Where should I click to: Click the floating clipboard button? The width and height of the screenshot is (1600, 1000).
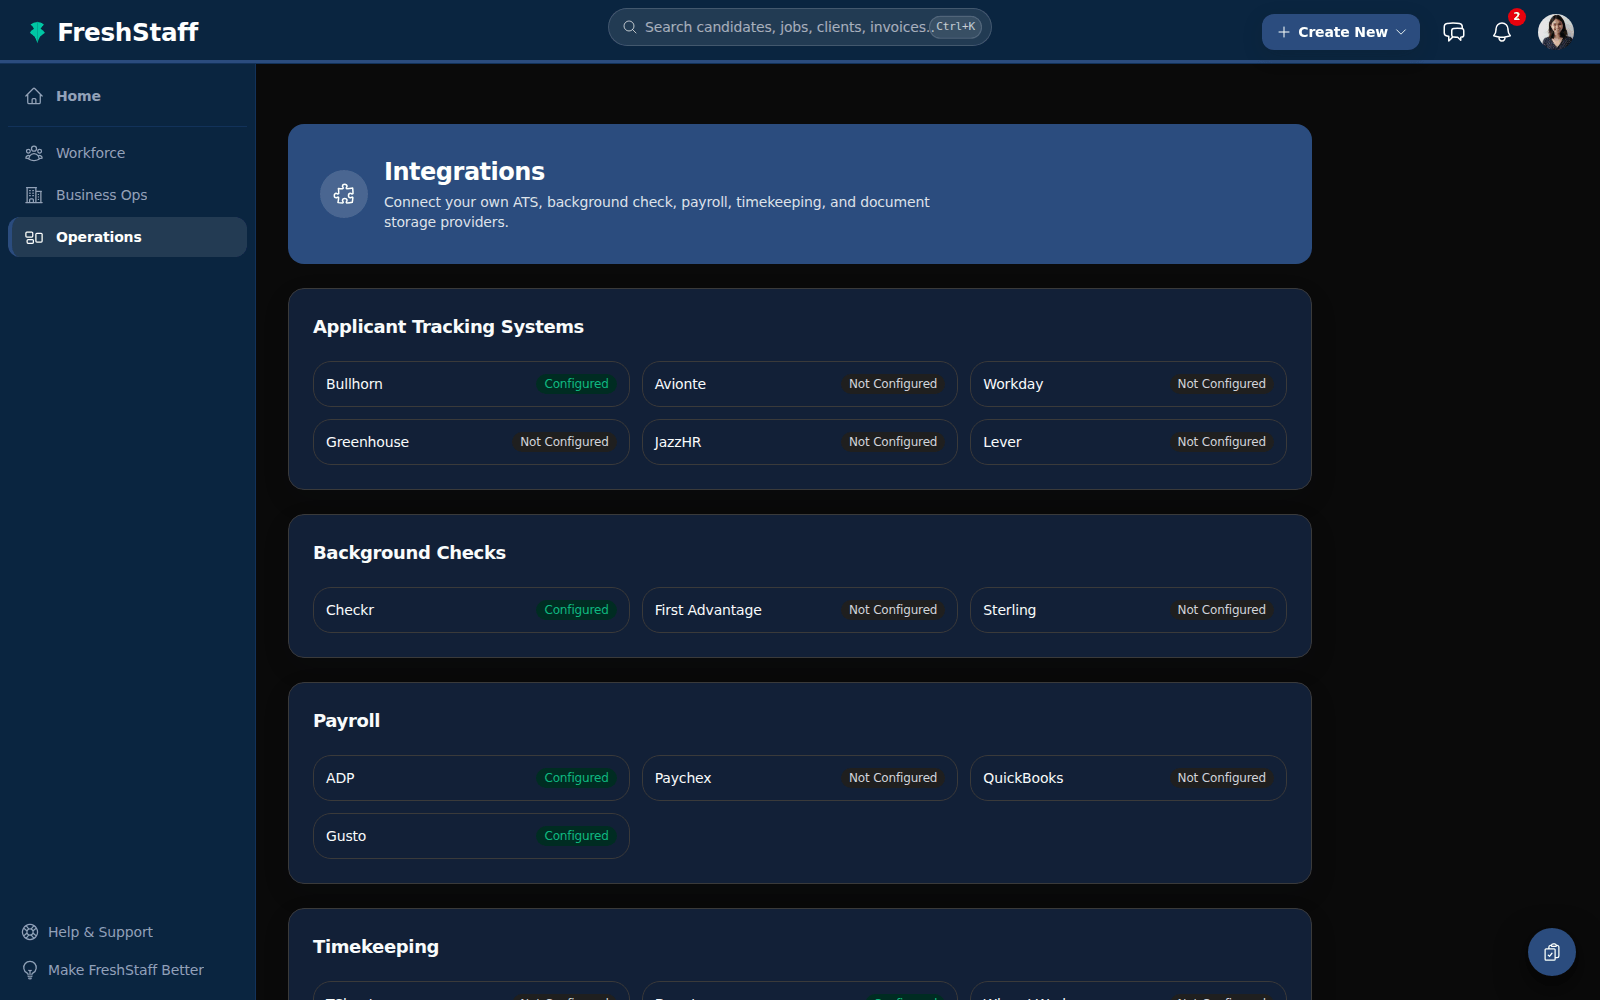[x=1552, y=952]
